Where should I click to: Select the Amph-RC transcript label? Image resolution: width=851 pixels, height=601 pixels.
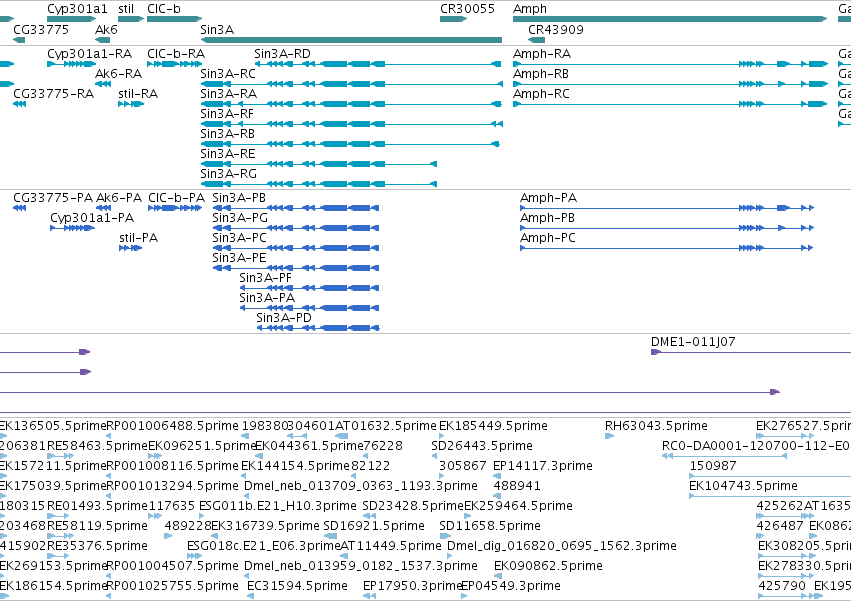pos(541,94)
